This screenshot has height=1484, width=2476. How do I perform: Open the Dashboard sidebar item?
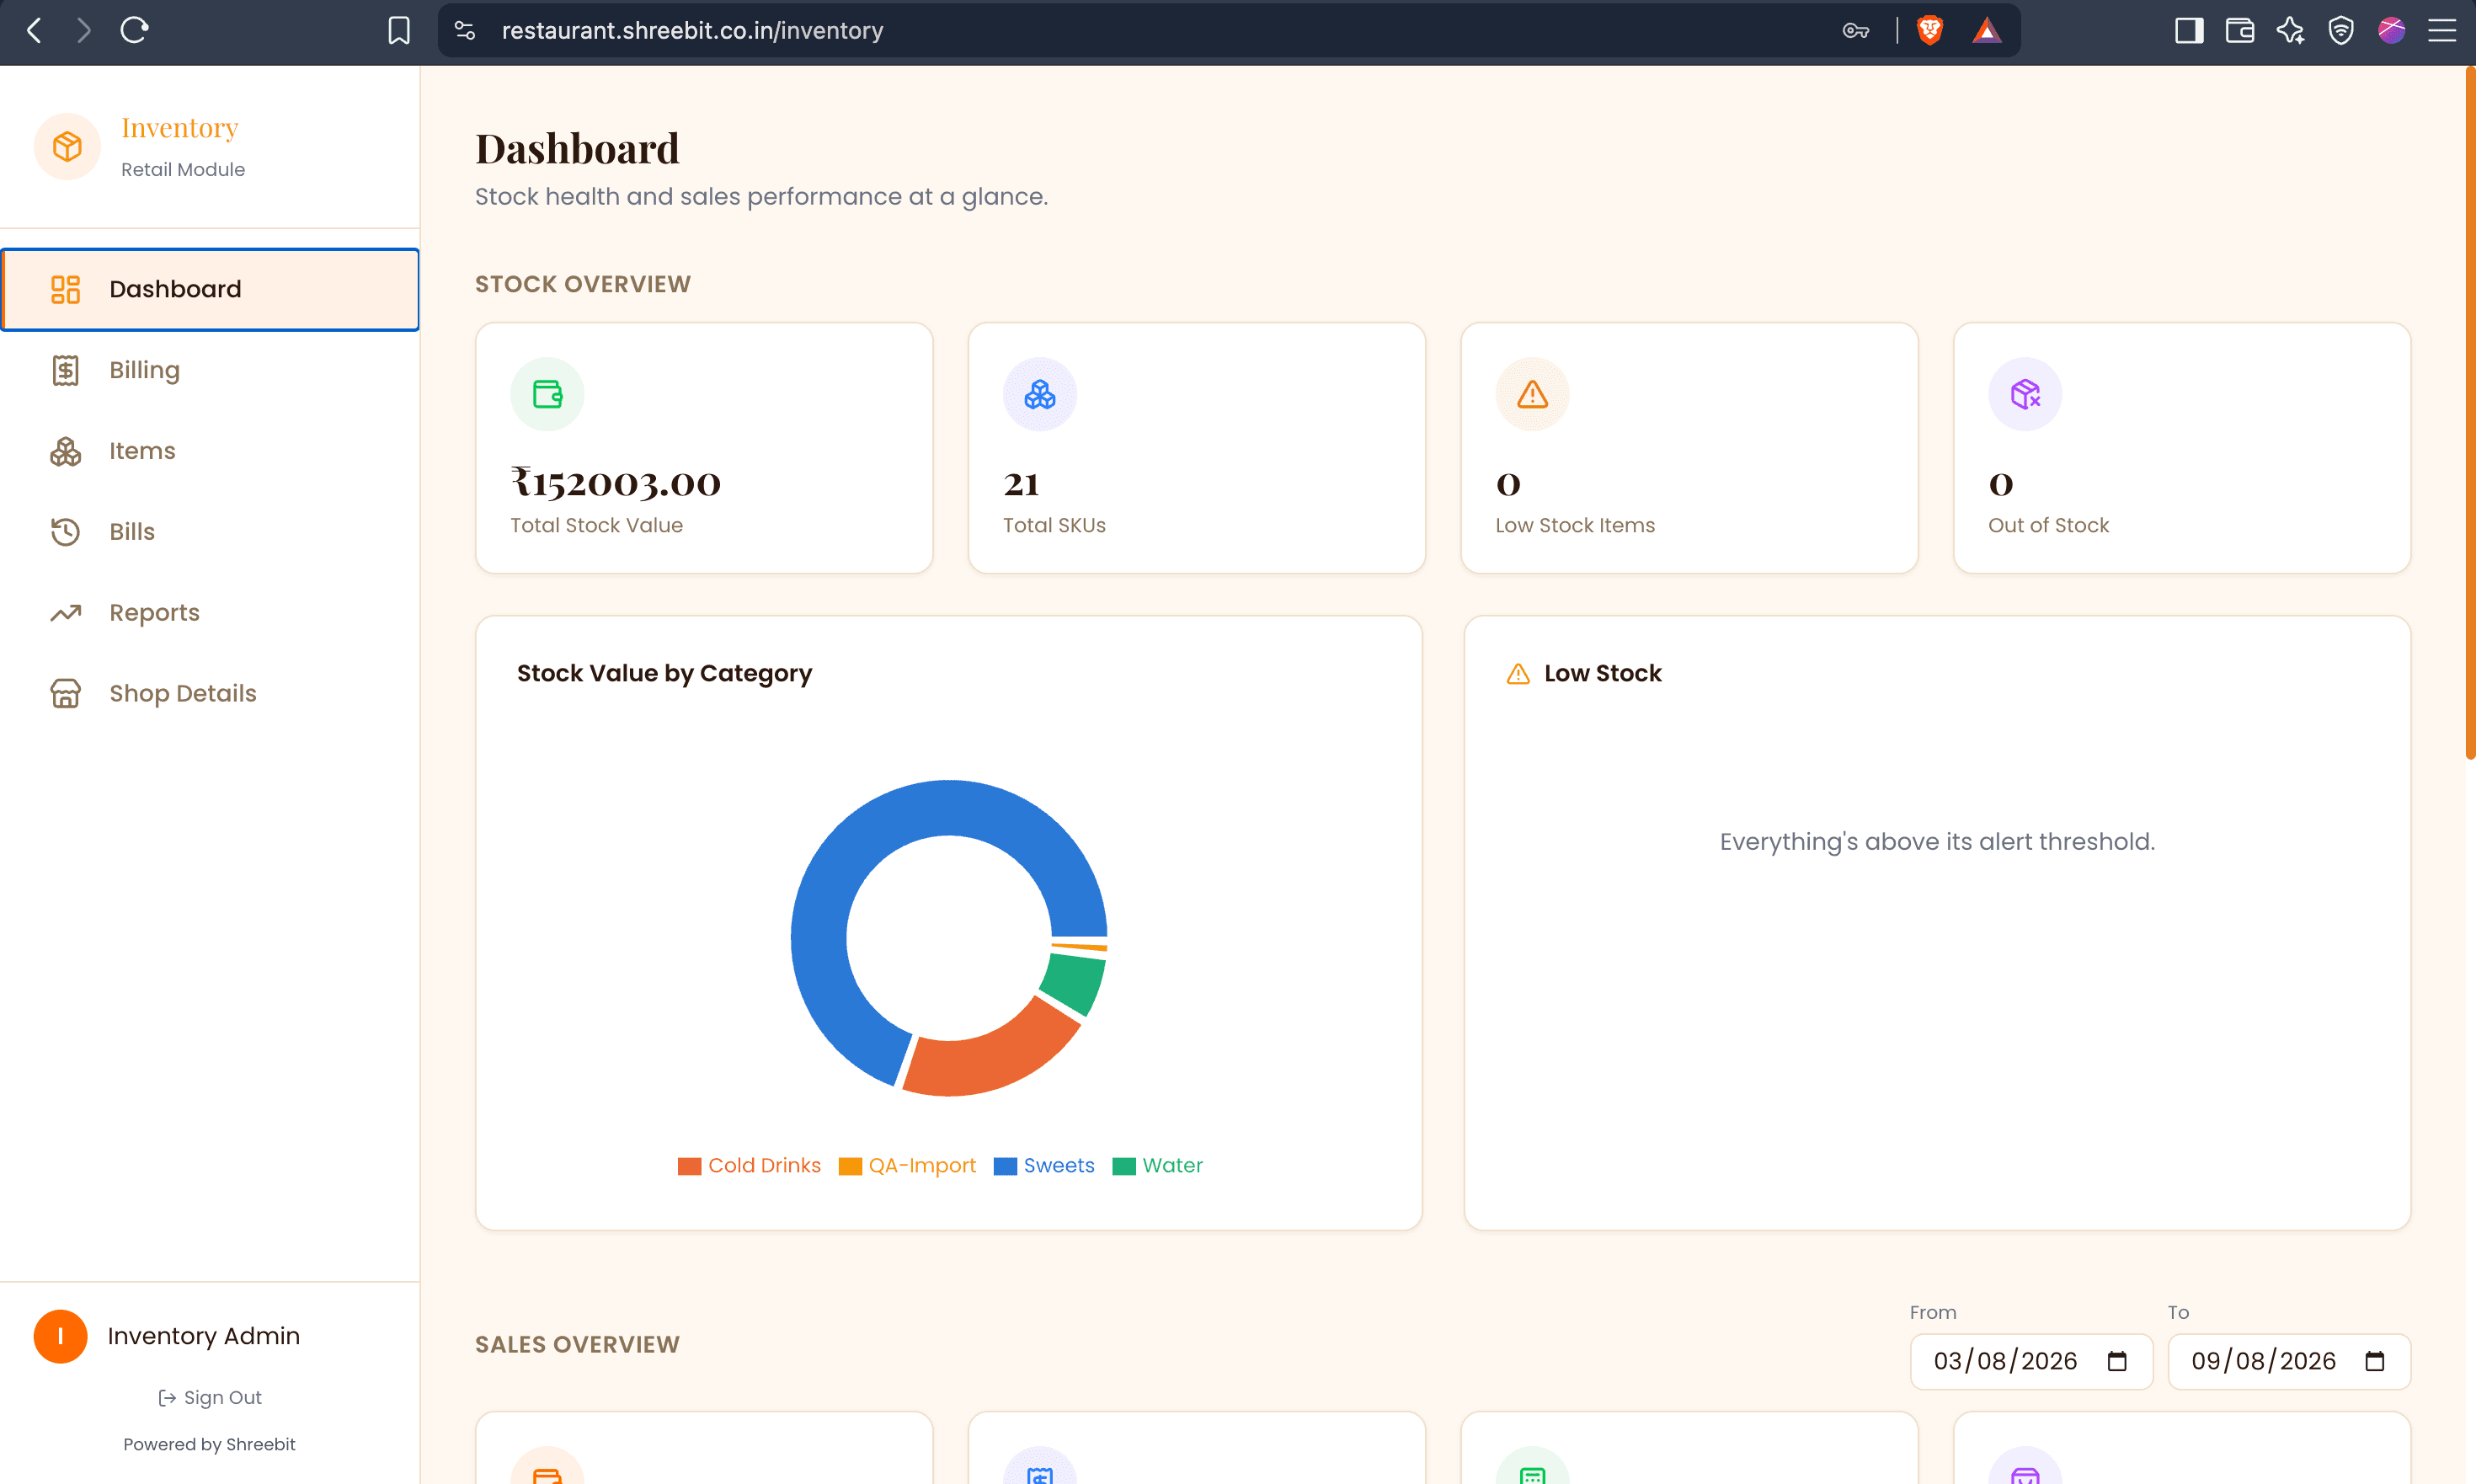tap(210, 289)
